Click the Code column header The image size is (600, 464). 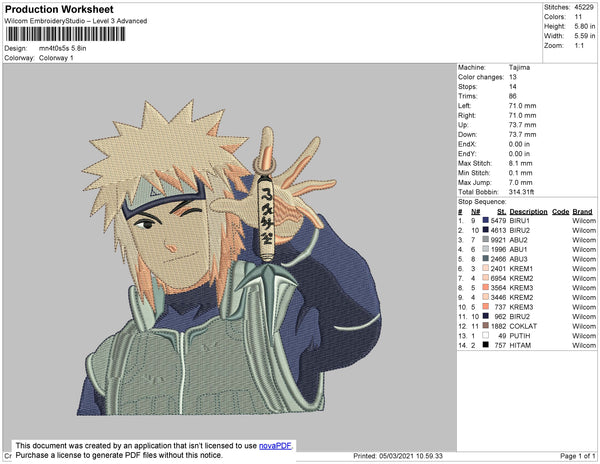point(561,212)
